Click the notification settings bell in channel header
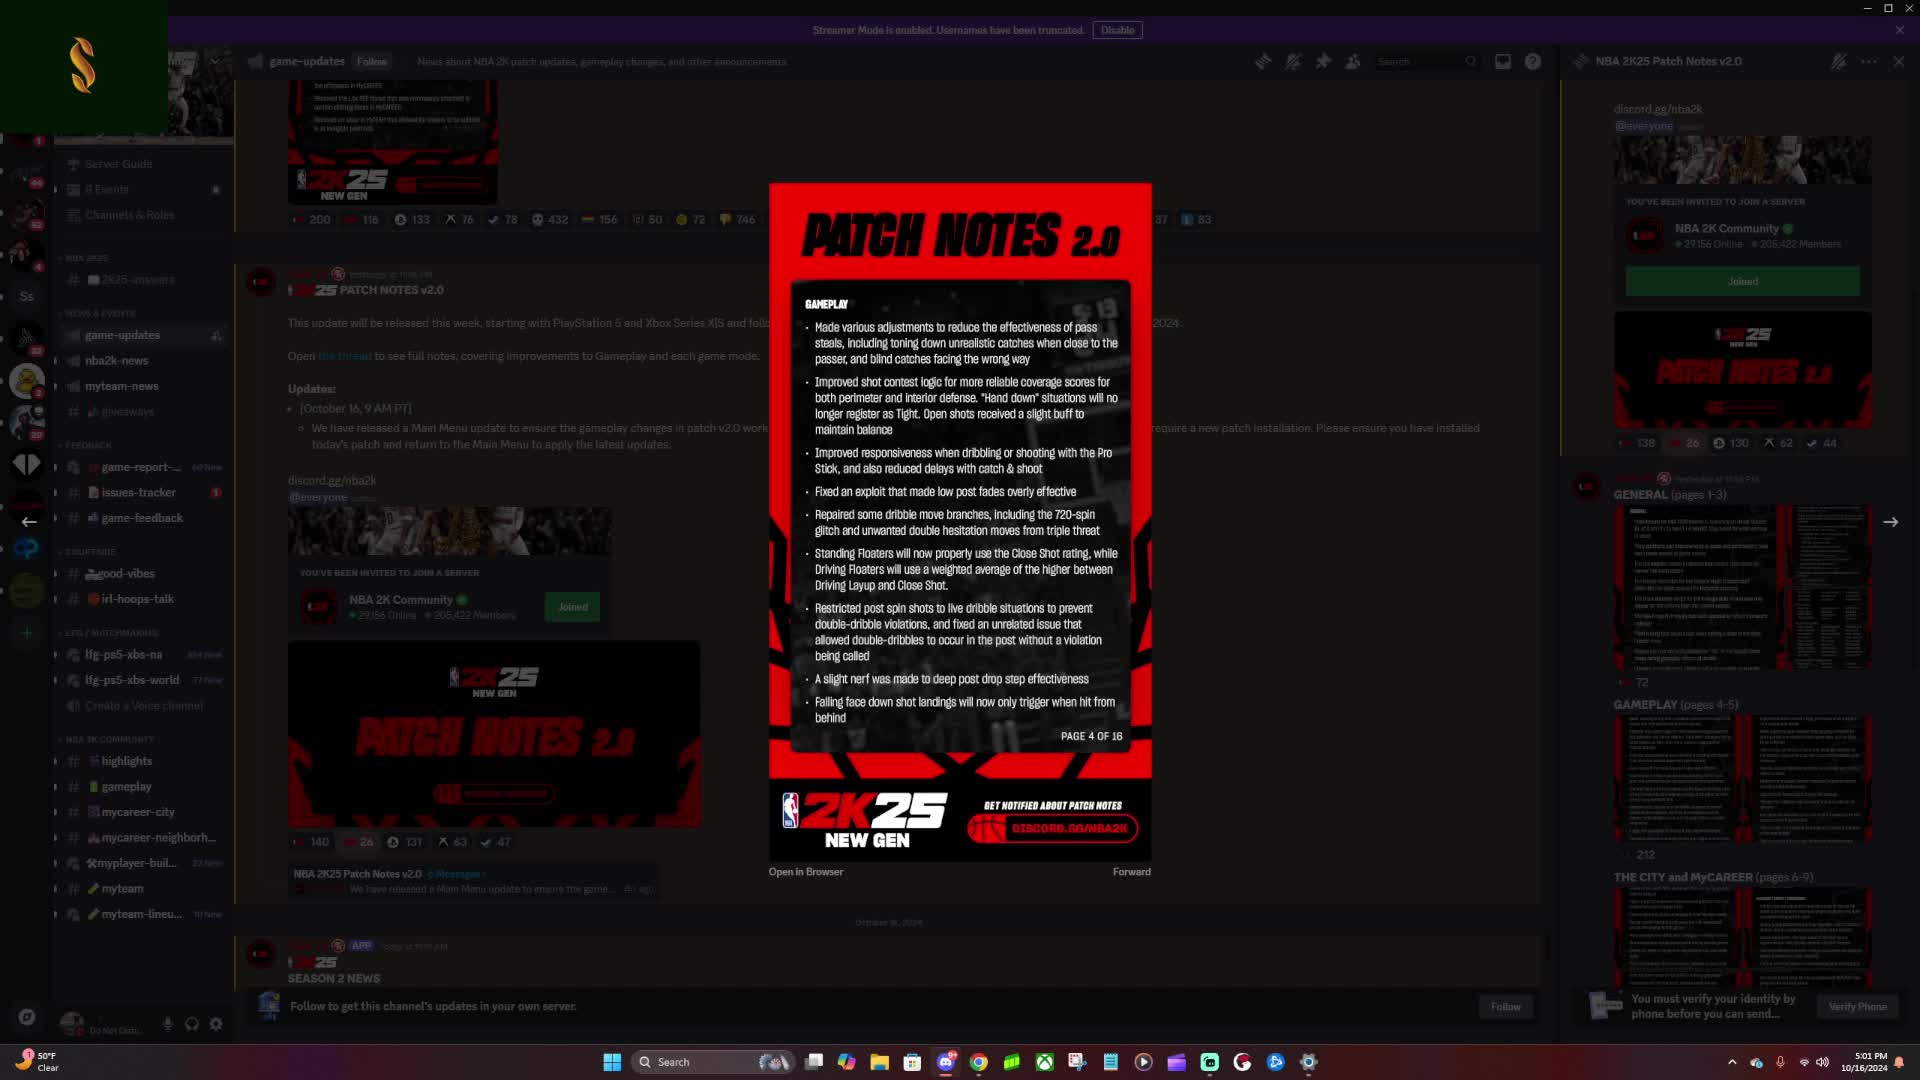1920x1080 pixels. (x=1293, y=62)
